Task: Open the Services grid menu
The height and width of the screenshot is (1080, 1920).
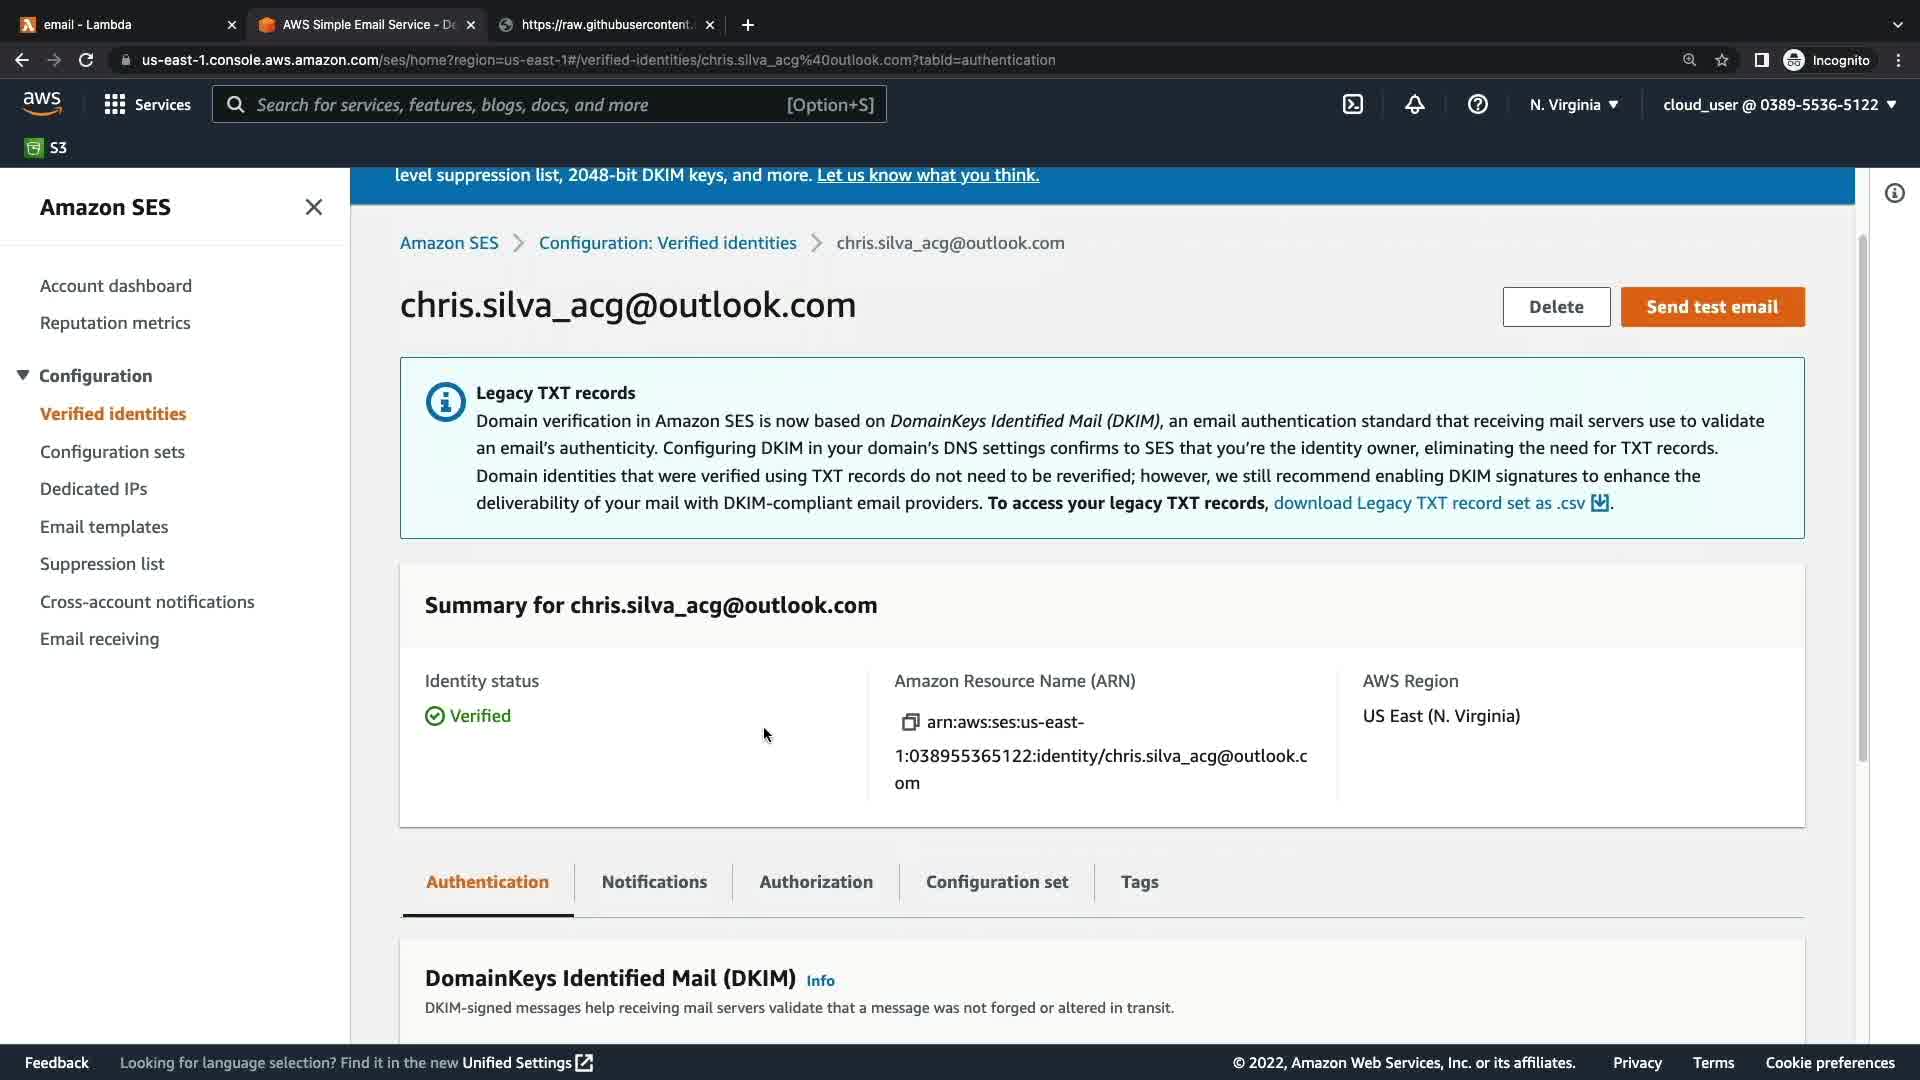Action: point(115,105)
